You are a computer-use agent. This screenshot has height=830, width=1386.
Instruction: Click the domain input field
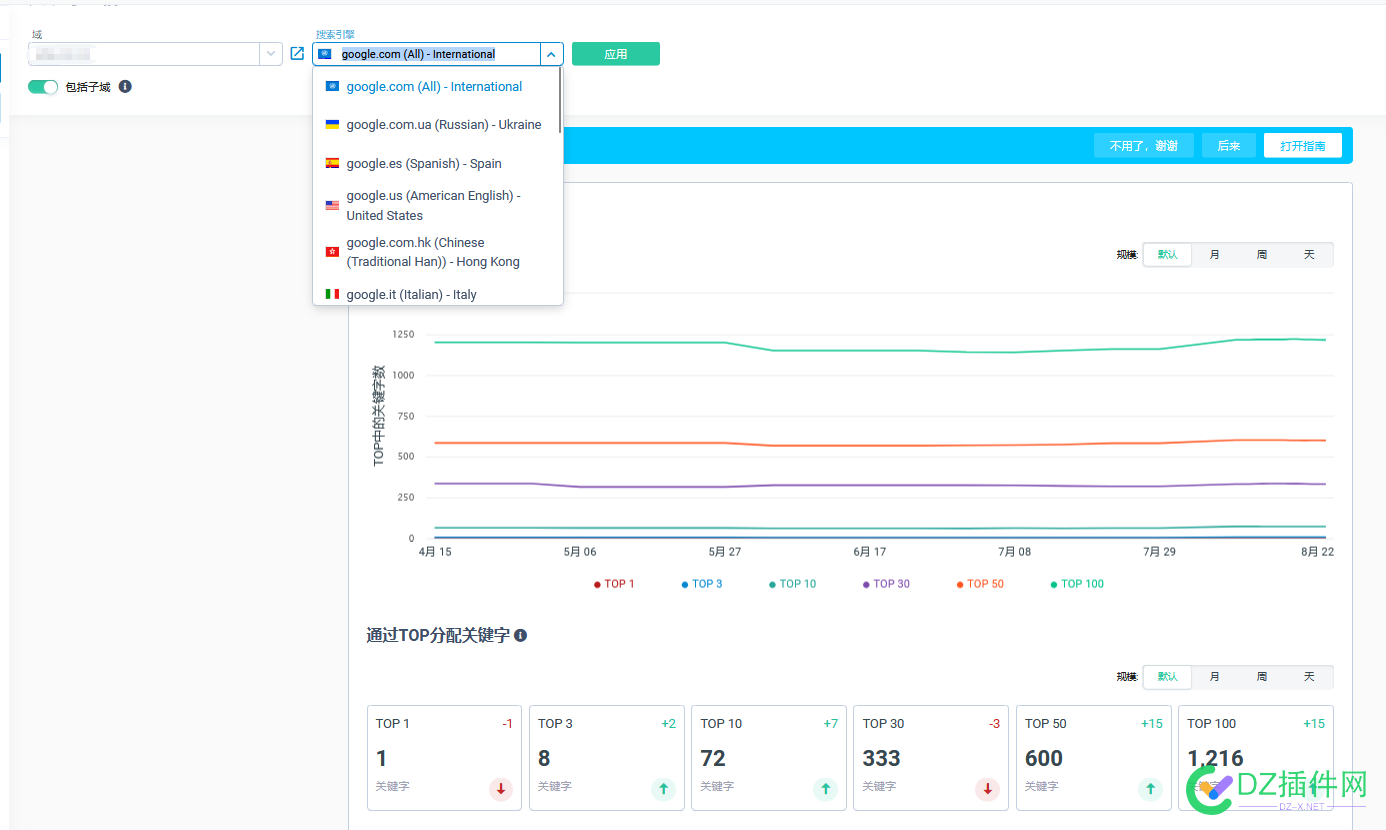(x=144, y=54)
